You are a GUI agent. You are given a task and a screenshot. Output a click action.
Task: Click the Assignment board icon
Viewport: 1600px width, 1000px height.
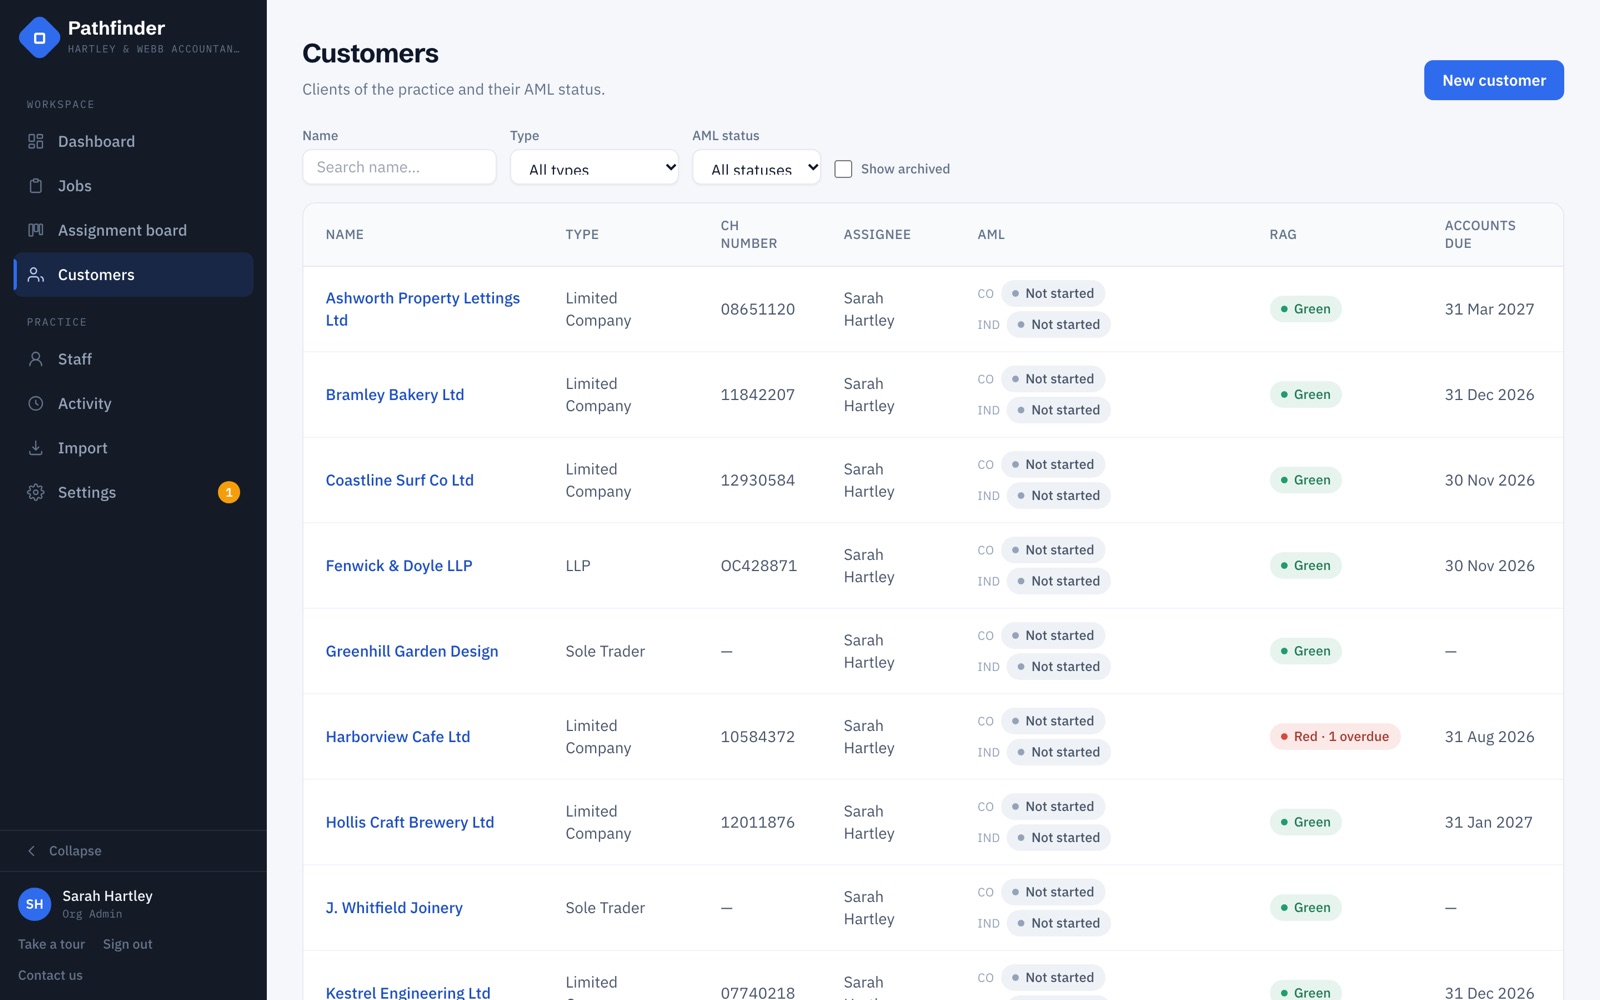[x=36, y=230]
